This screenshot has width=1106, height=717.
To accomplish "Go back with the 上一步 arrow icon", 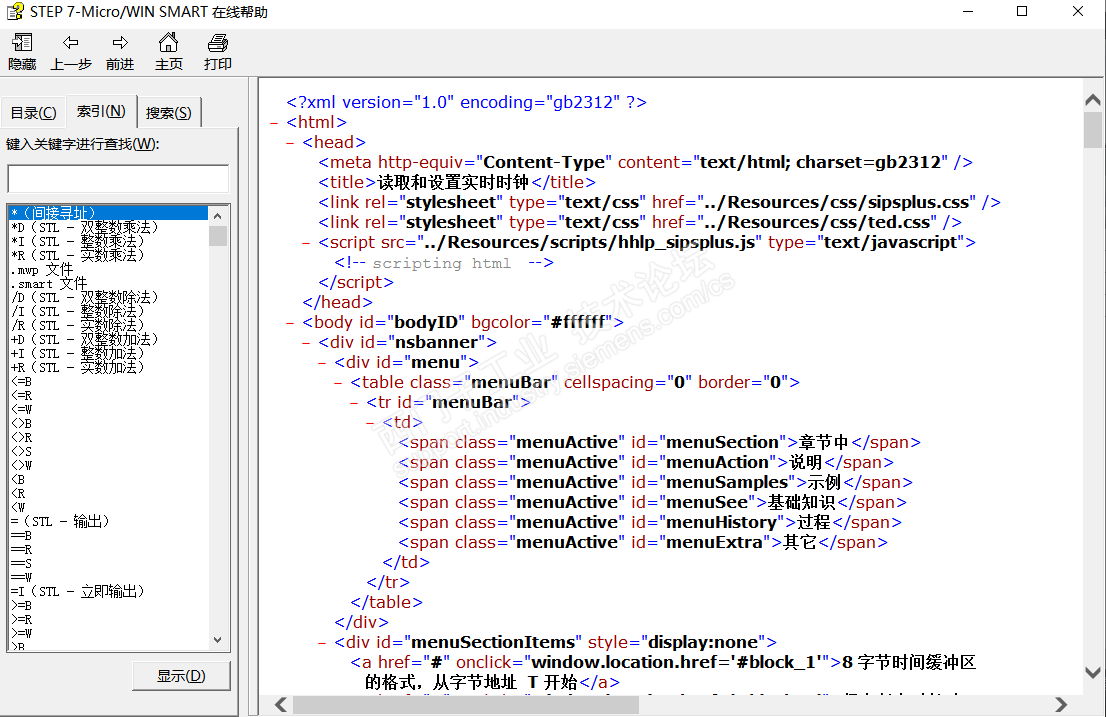I will coord(71,42).
